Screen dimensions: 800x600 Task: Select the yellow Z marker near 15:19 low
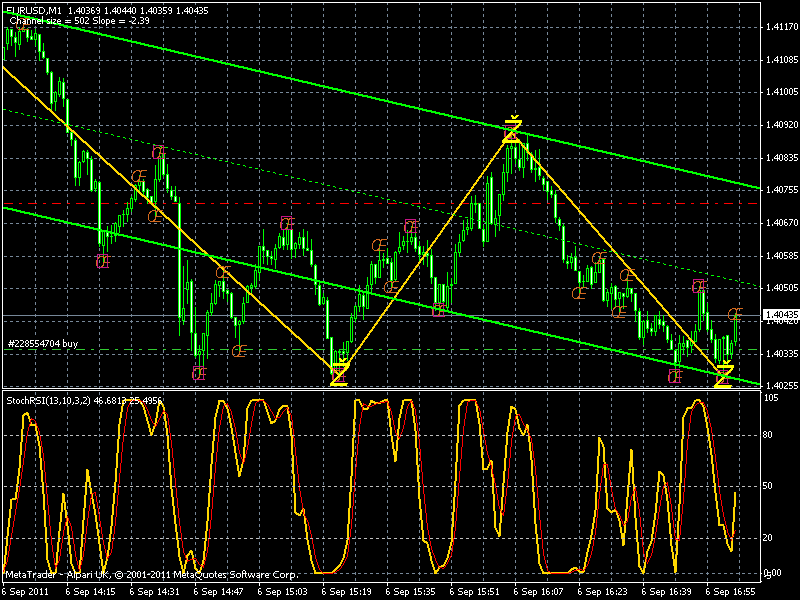pyautogui.click(x=339, y=372)
